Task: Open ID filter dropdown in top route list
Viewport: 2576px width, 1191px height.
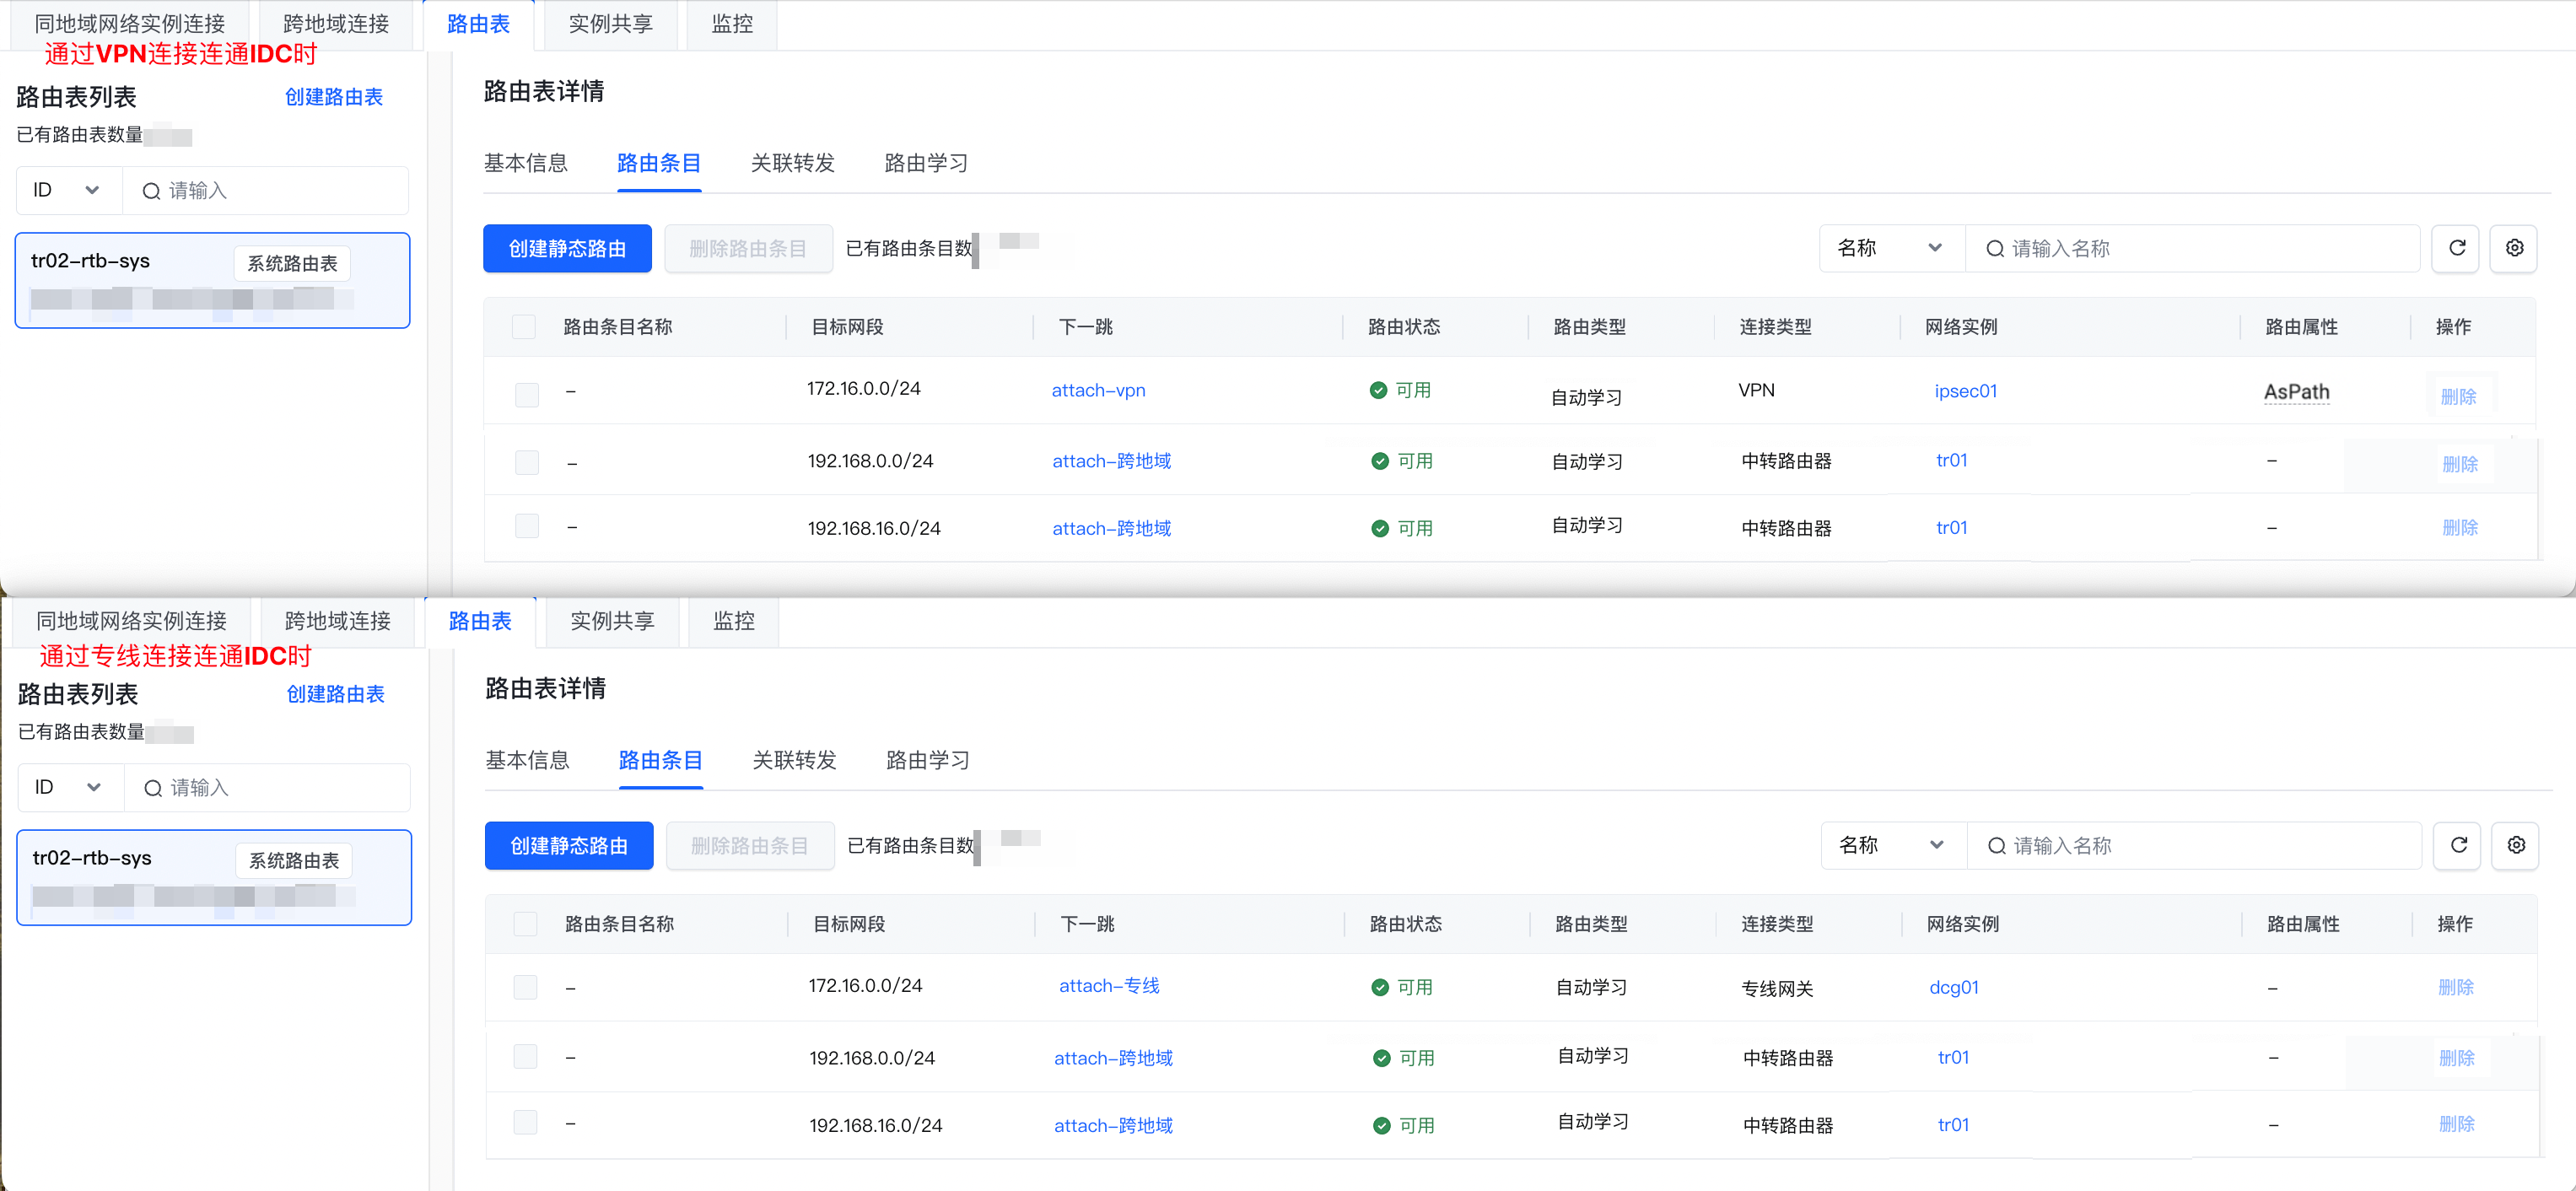Action: pyautogui.click(x=69, y=190)
